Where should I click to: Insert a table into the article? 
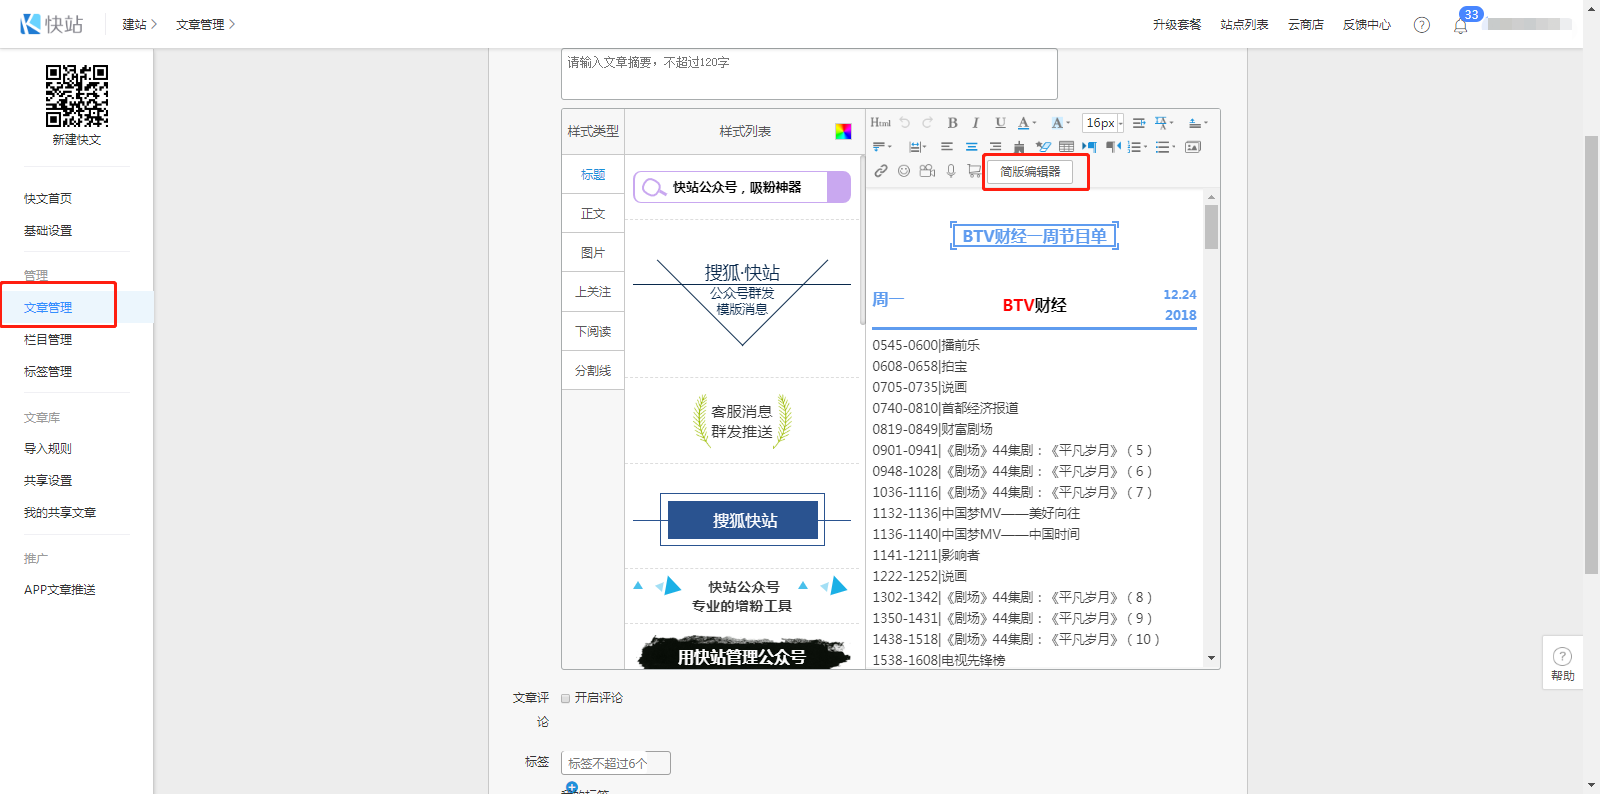coord(1067,147)
